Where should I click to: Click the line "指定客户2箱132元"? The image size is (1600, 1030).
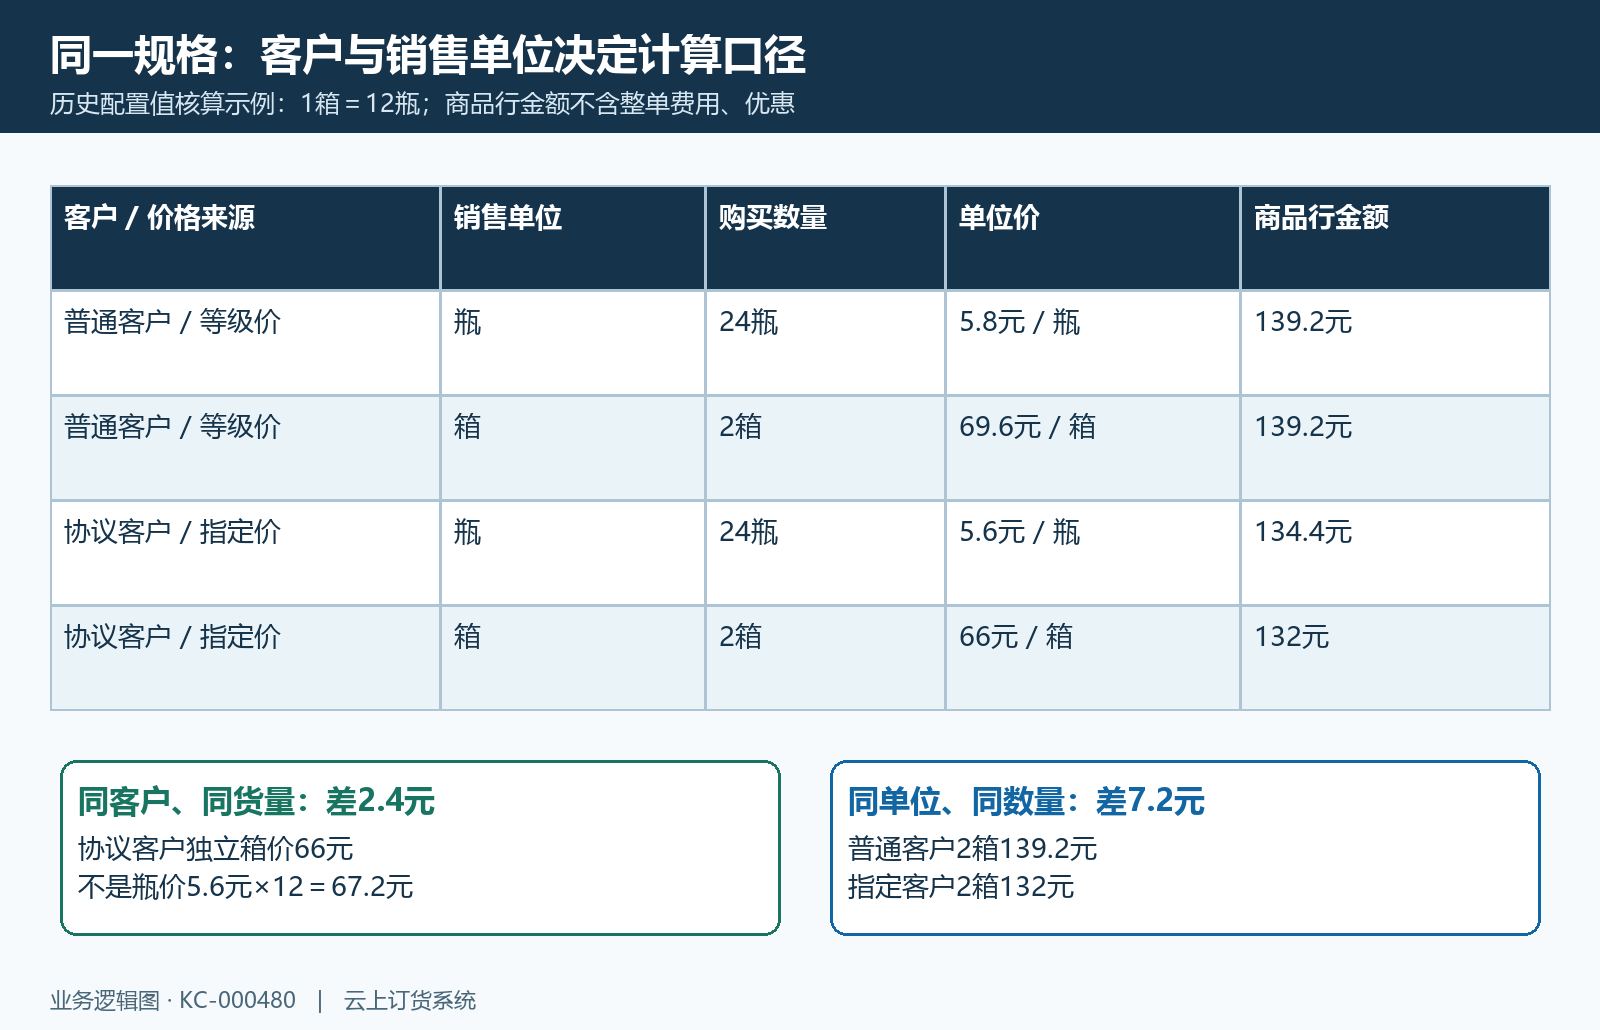pyautogui.click(x=961, y=887)
